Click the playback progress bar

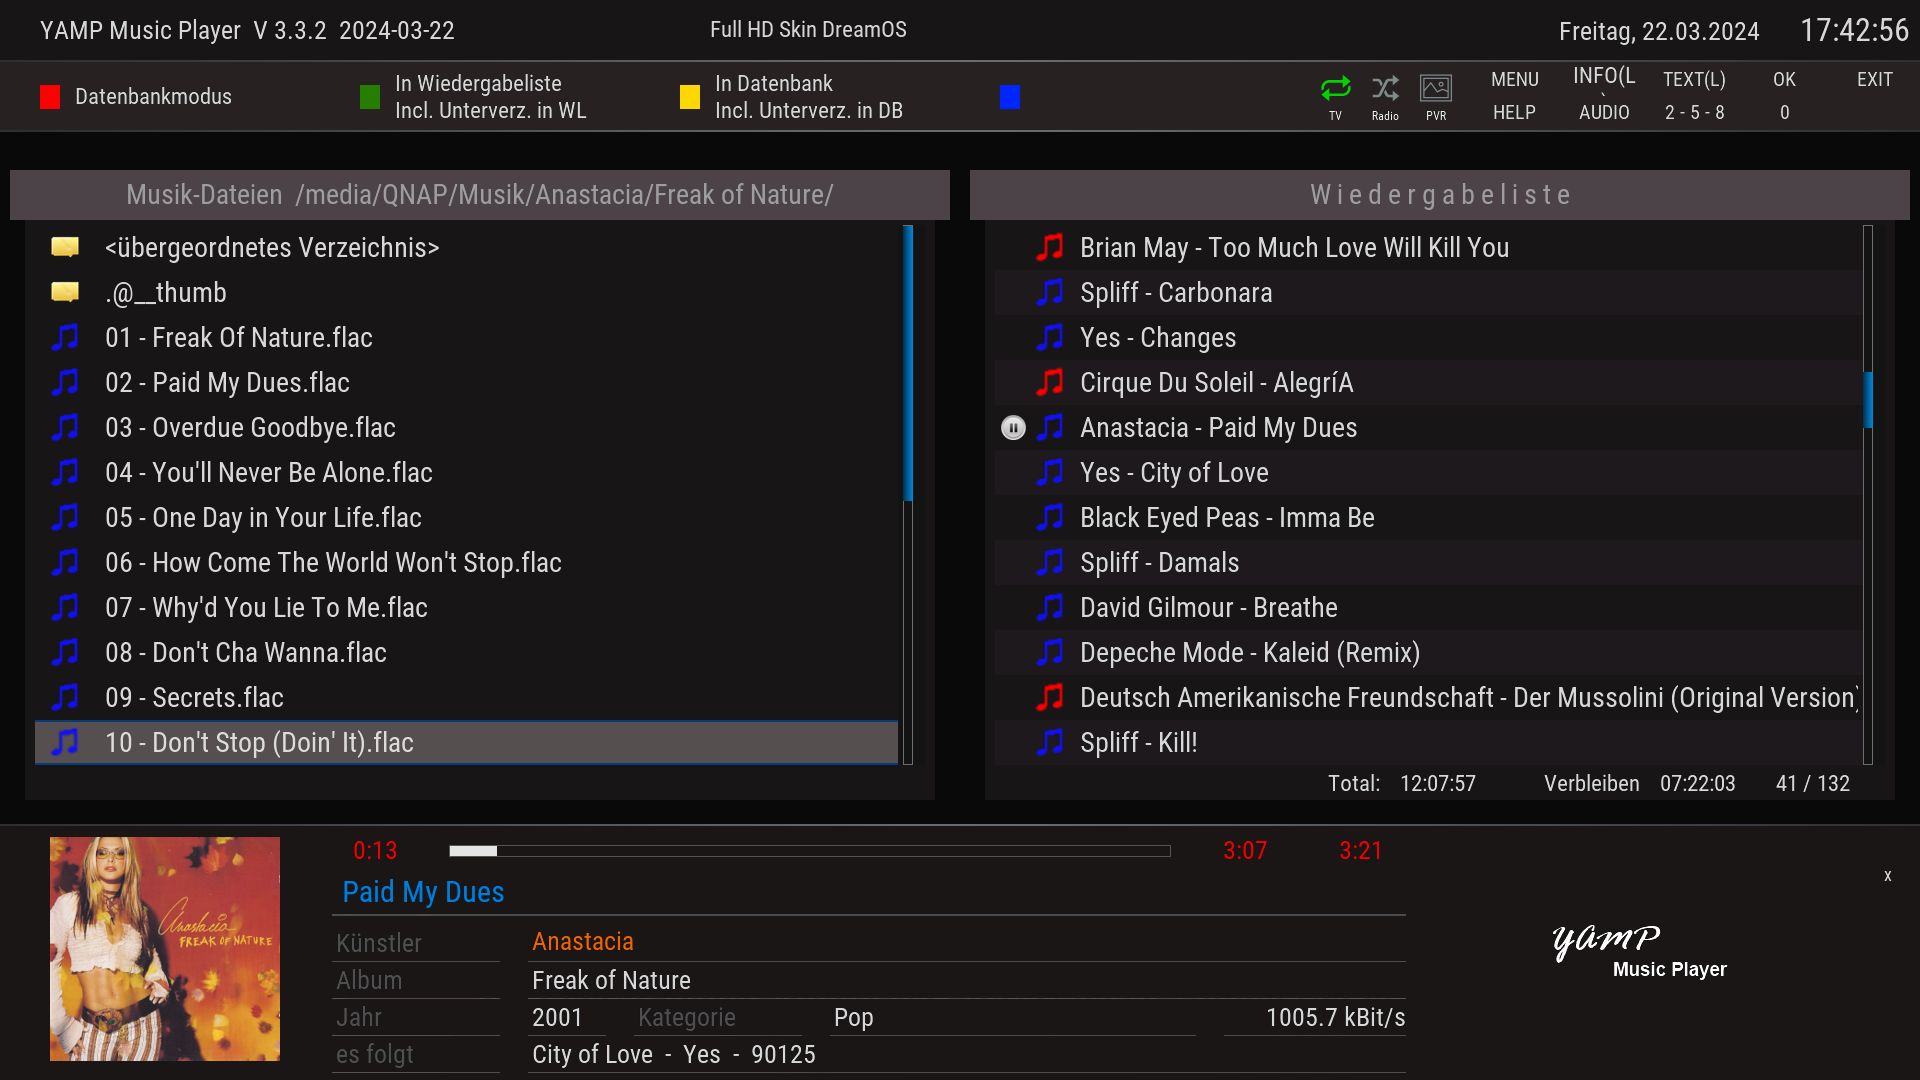pyautogui.click(x=810, y=851)
